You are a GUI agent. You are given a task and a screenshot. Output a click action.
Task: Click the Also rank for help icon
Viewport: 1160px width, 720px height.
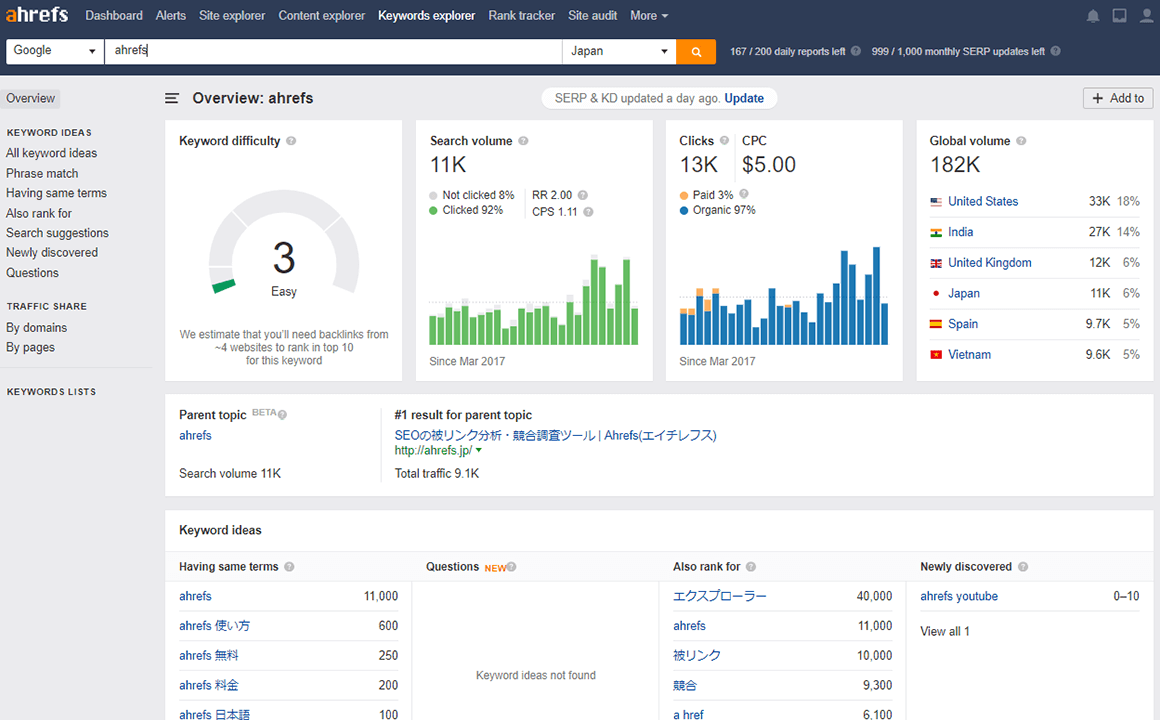pyautogui.click(x=751, y=567)
